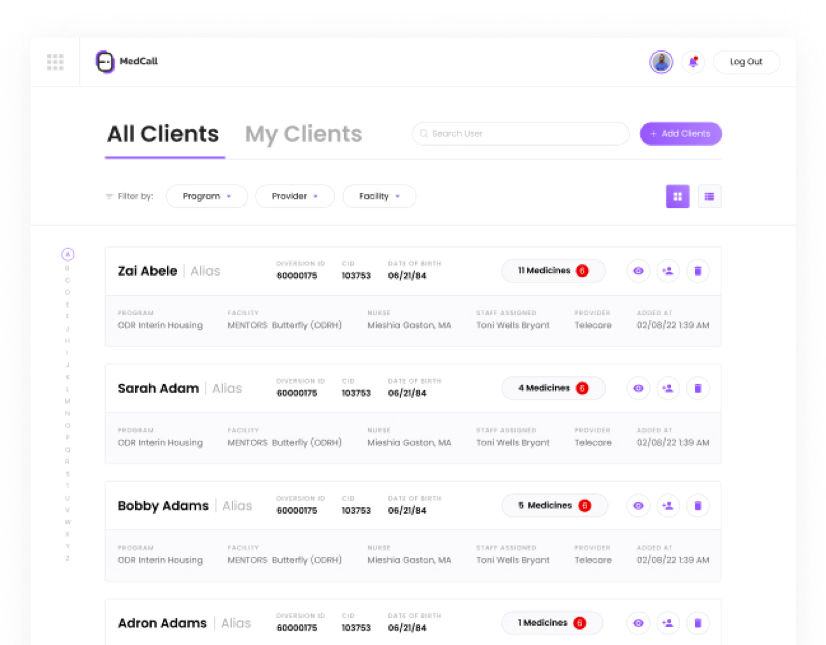This screenshot has width=826, height=645.
Task: Delete Zai Abele using trash icon
Action: [698, 271]
